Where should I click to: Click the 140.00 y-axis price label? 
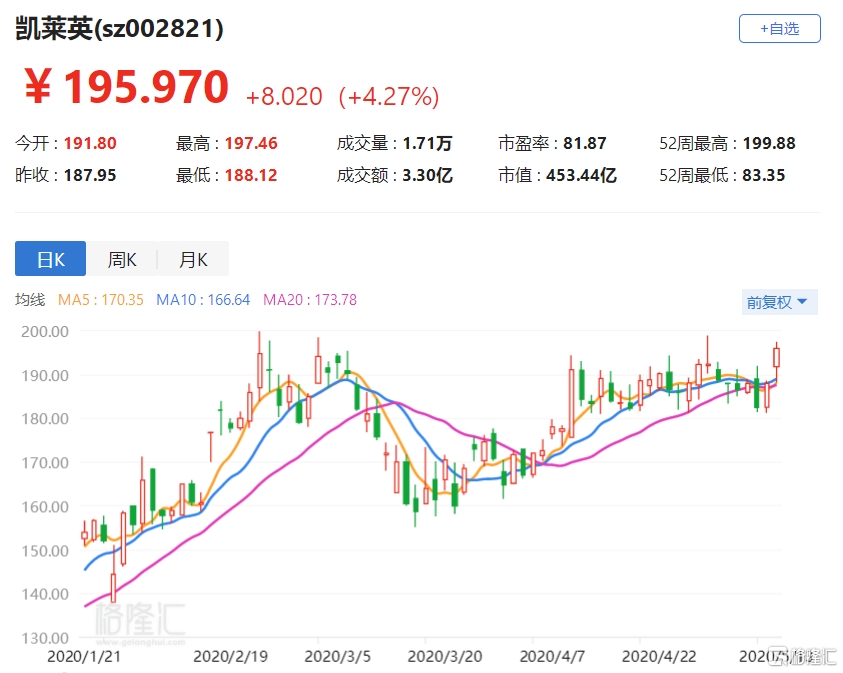pos(45,594)
